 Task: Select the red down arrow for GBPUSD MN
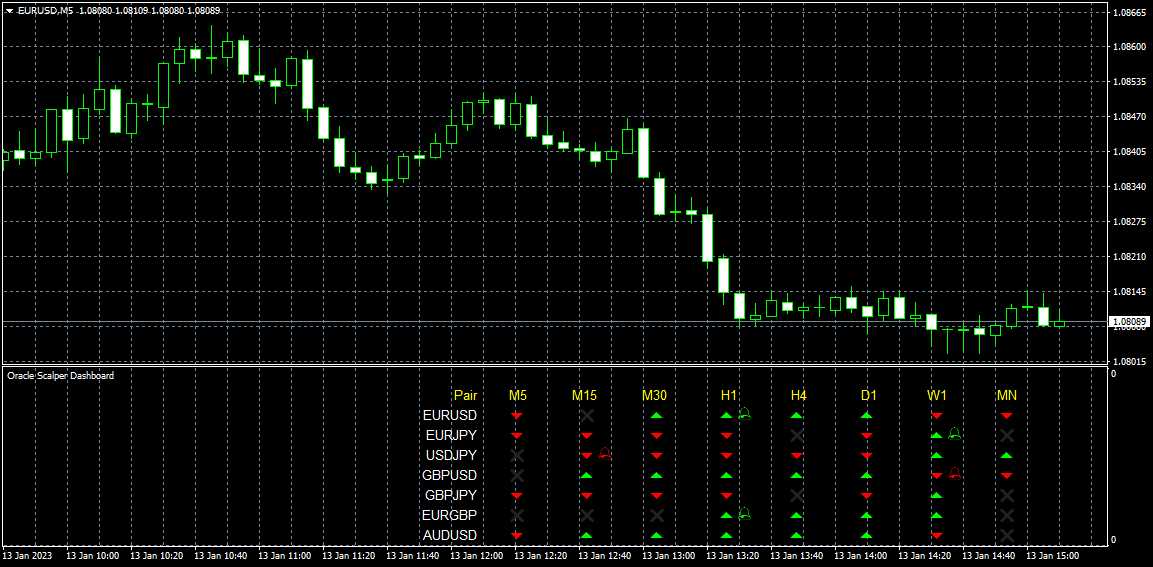pyautogui.click(x=1007, y=476)
